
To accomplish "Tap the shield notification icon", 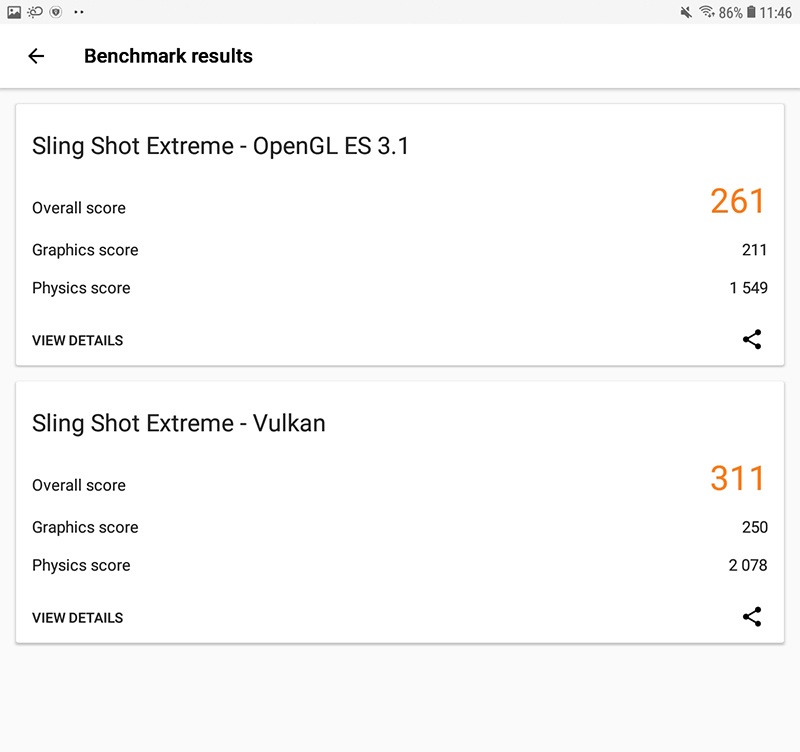I will pyautogui.click(x=56, y=12).
